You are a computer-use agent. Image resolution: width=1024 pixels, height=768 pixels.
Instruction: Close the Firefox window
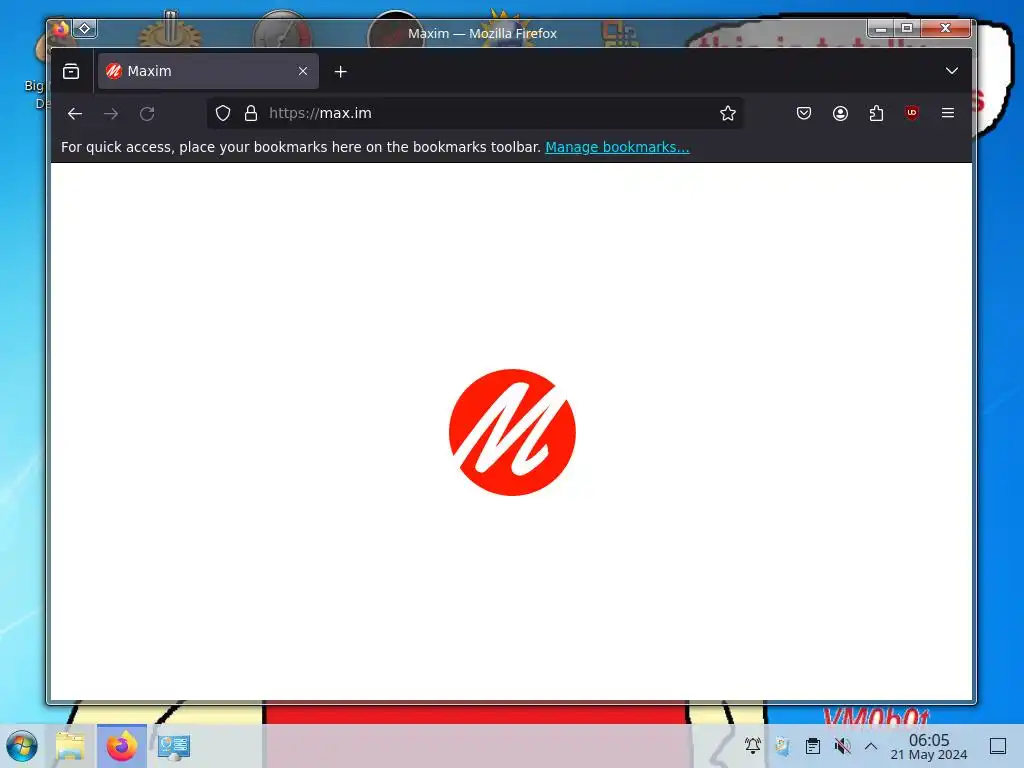coord(945,28)
